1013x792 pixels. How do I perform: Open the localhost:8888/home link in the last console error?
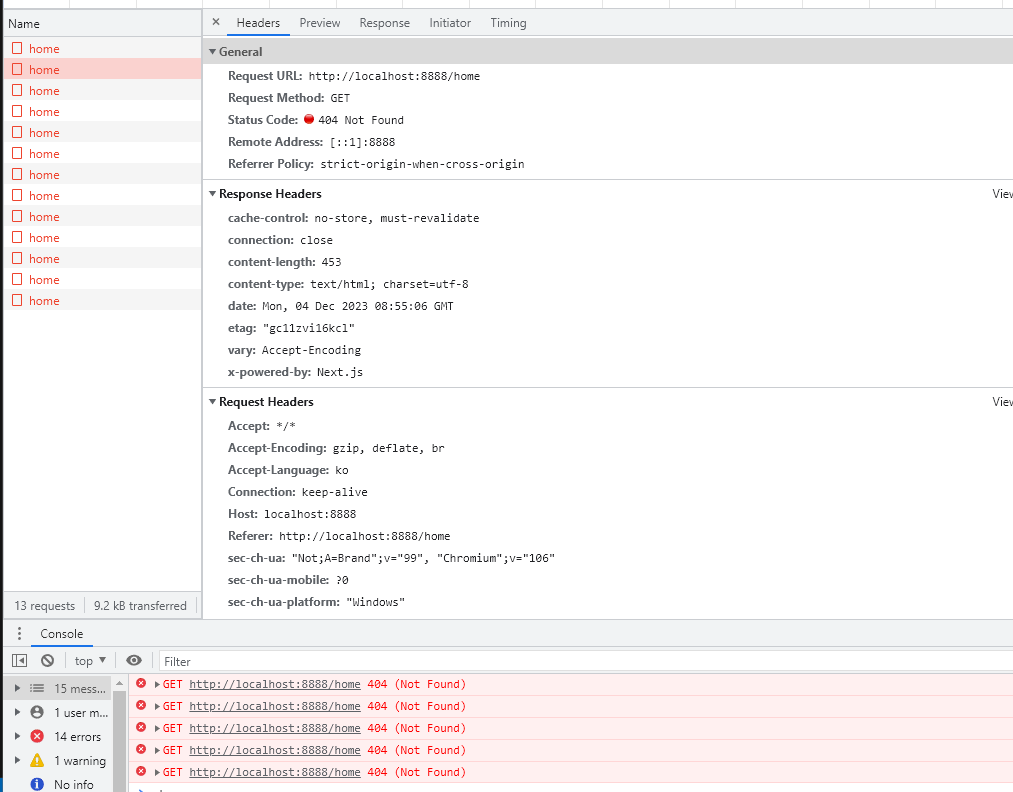[x=275, y=772]
